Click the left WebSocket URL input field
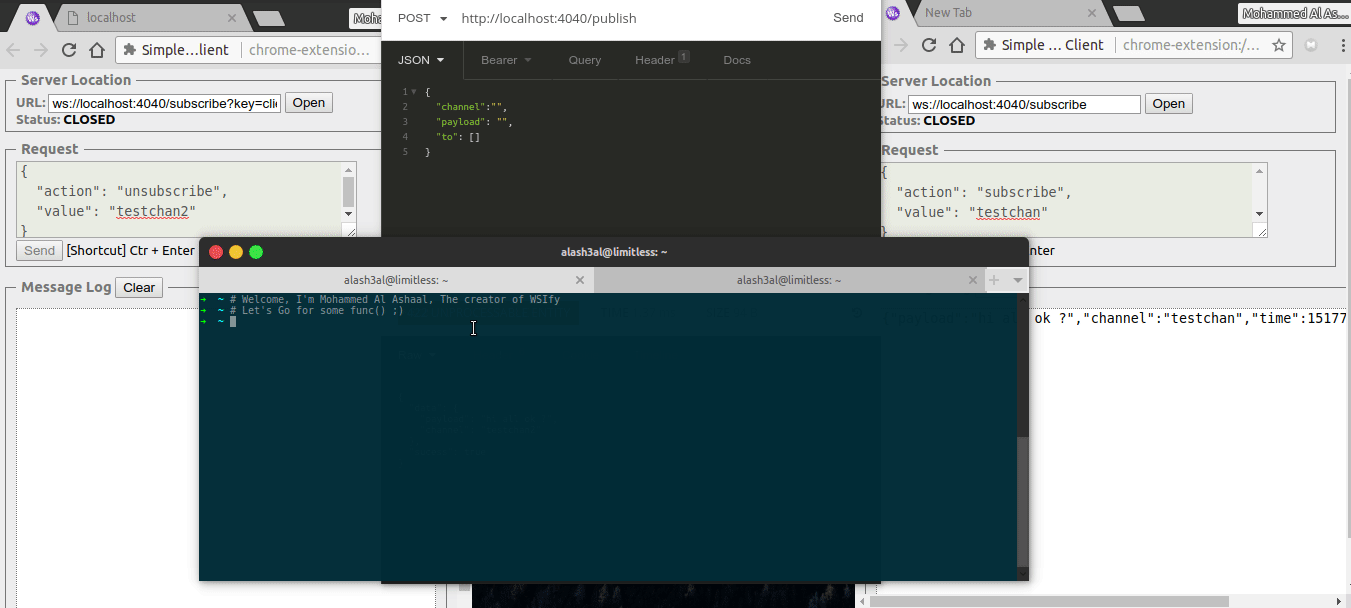 (164, 103)
